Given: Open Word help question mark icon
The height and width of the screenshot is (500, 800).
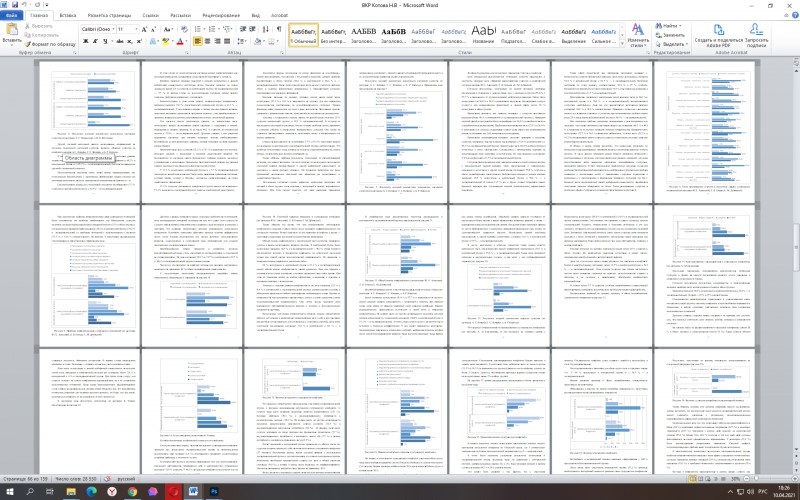Looking at the screenshot, I should point(793,16).
